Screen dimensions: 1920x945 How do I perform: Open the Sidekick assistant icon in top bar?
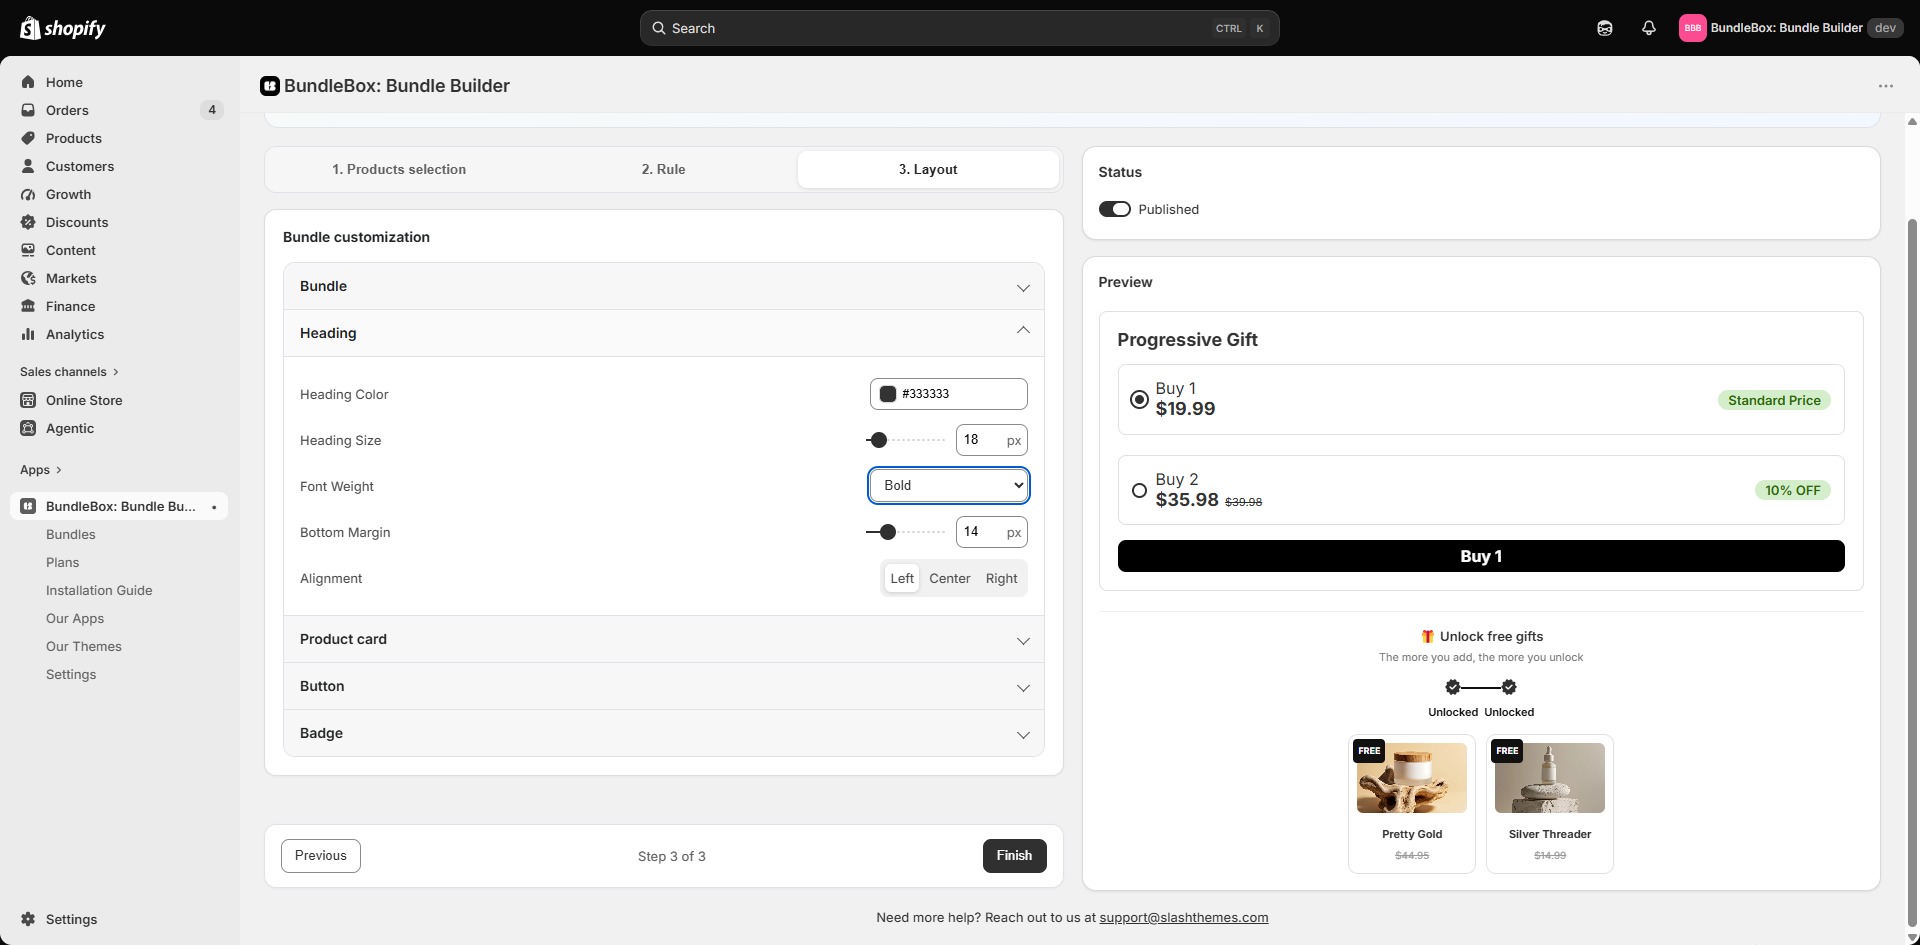pos(1605,28)
